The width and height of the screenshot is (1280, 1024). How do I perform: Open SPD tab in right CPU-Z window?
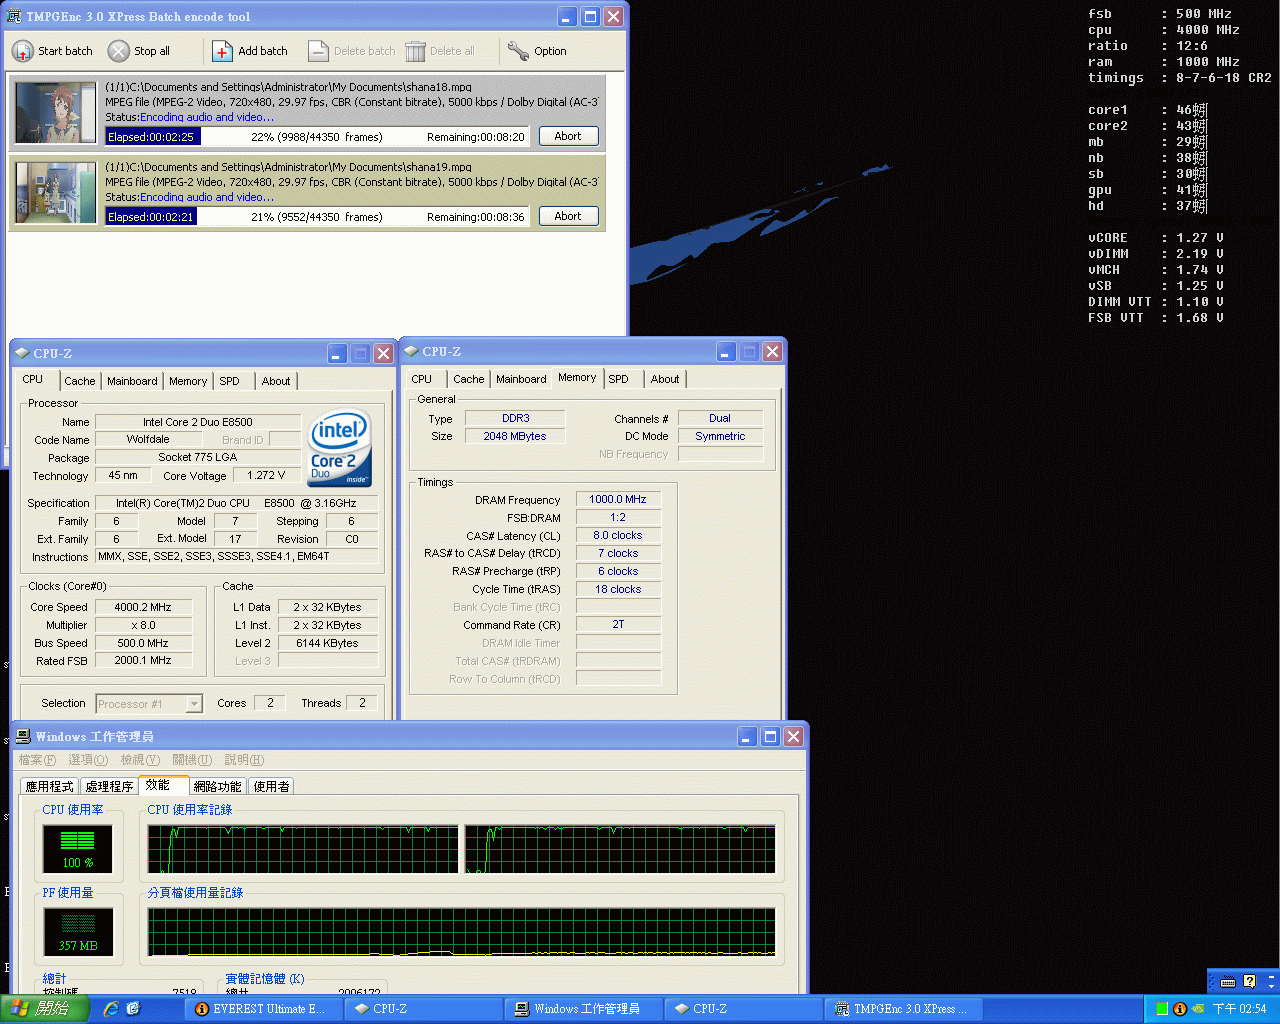(x=619, y=379)
